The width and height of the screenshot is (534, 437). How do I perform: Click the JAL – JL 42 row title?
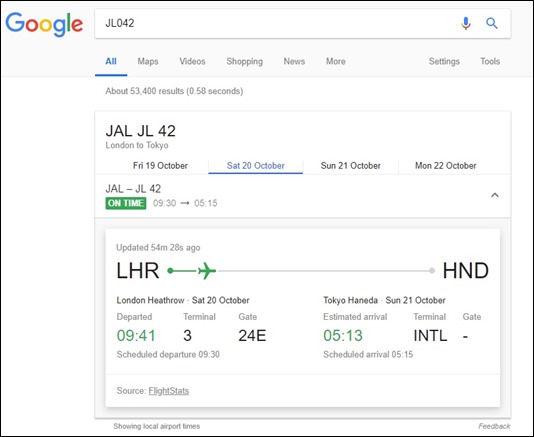click(133, 189)
